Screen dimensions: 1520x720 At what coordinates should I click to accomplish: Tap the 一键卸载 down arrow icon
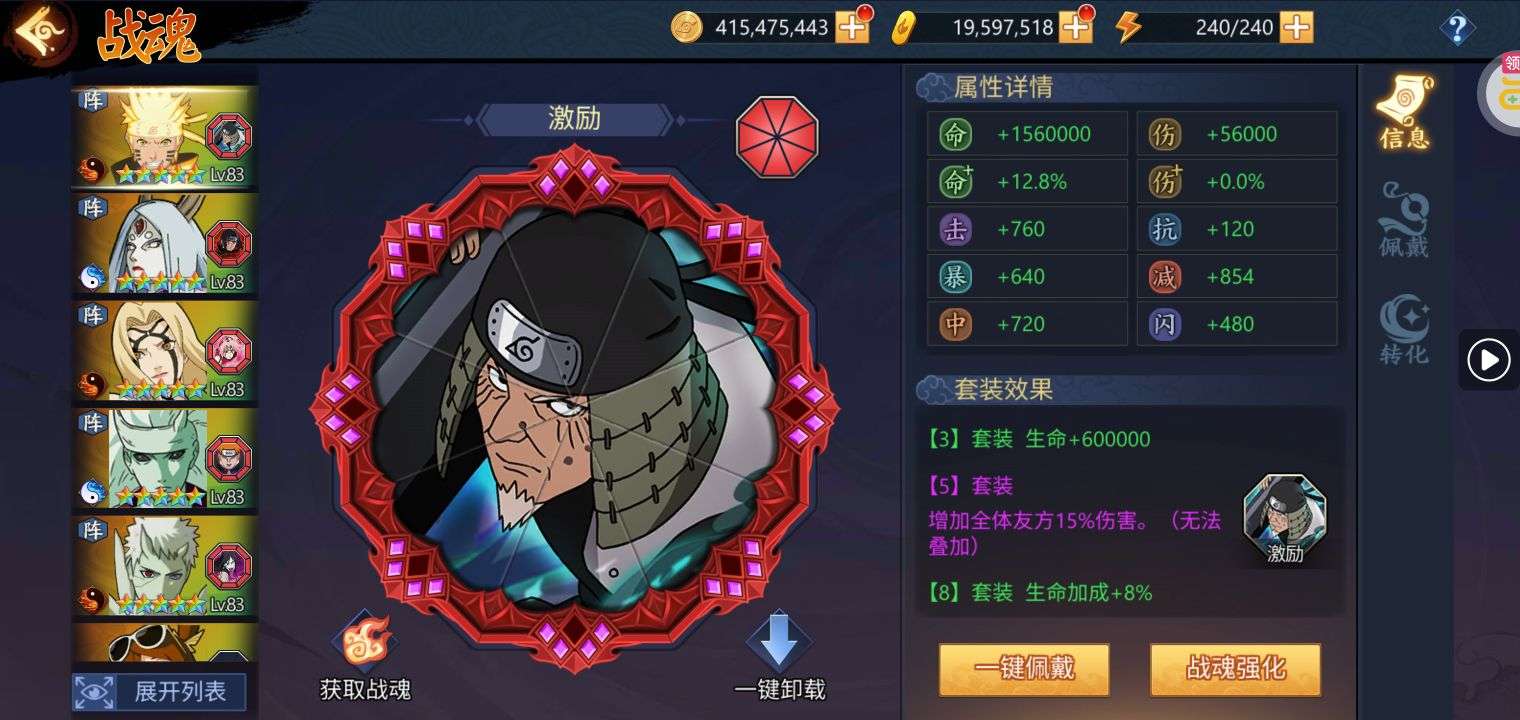point(779,641)
